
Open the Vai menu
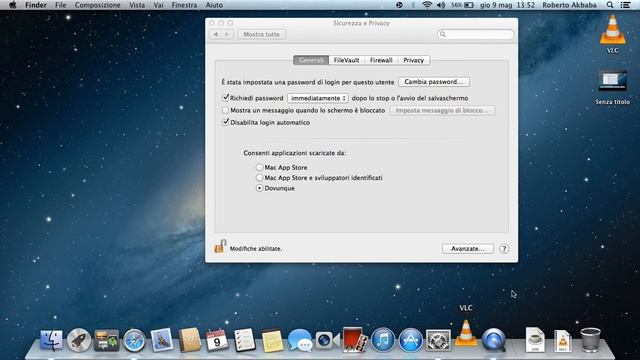(x=158, y=5)
